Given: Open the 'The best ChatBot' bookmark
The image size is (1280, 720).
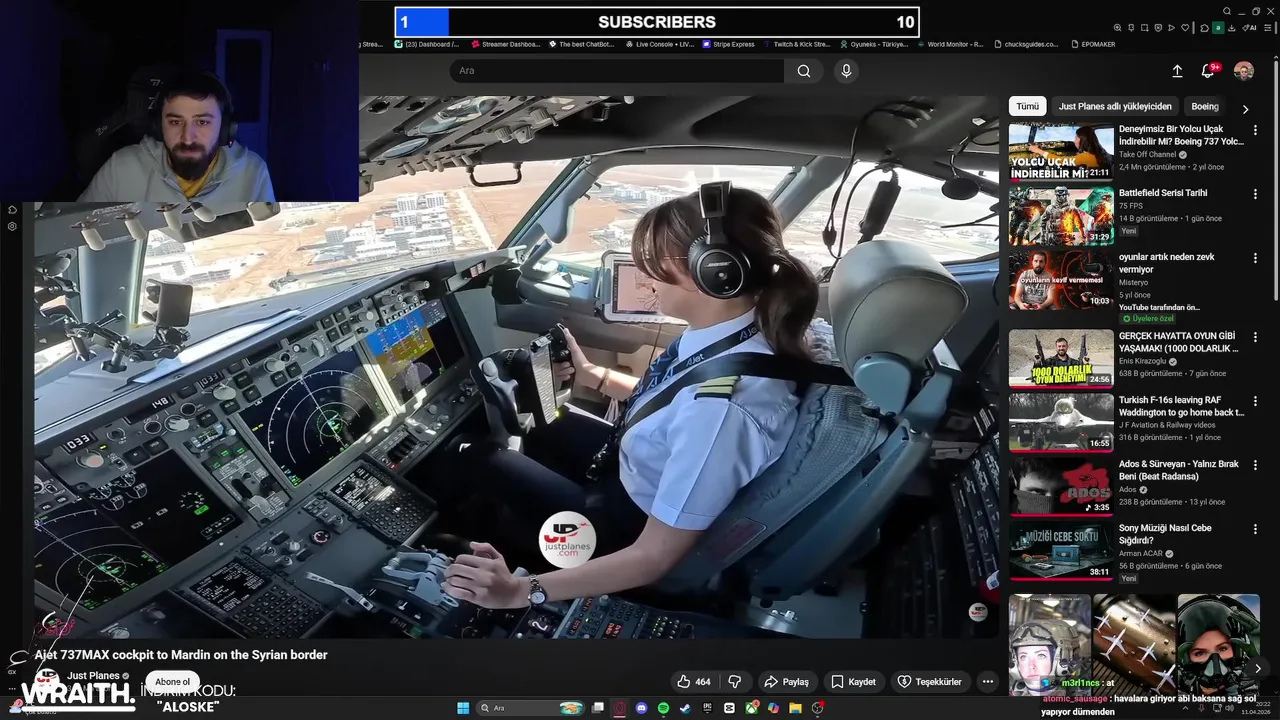Looking at the screenshot, I should tap(582, 44).
